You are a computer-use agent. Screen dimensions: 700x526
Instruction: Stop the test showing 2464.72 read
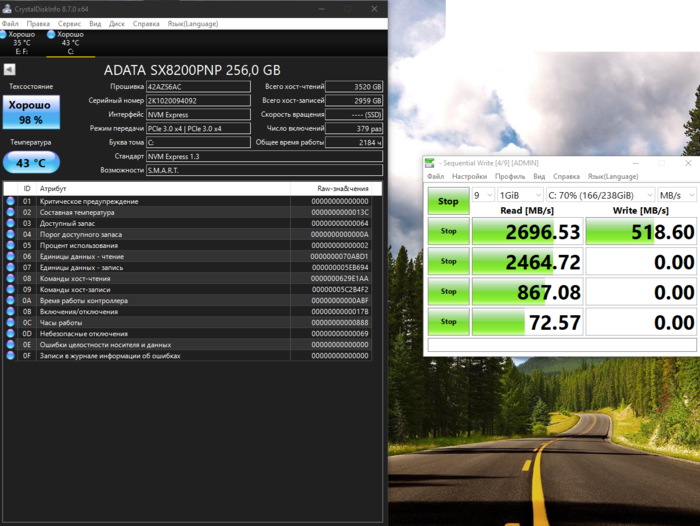pyautogui.click(x=448, y=261)
